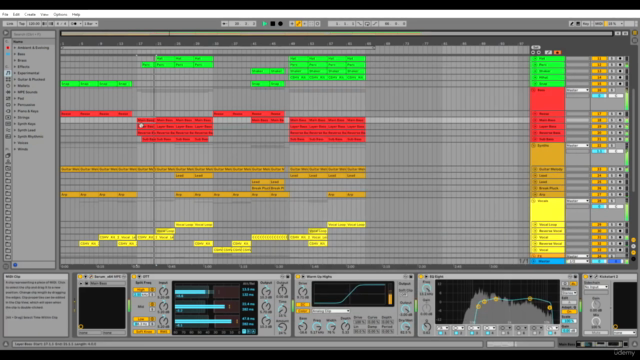Arm the Guitar Melody track for recording
Viewport: 640px width, 360px height.
[620, 169]
